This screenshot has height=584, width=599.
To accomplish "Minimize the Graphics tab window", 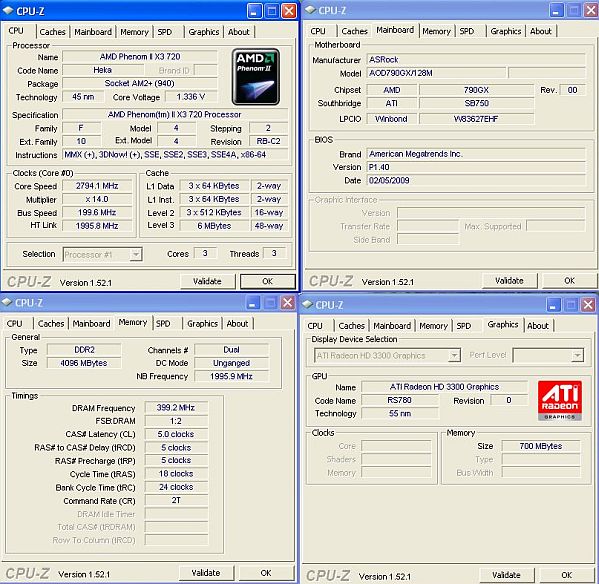I will 554,305.
